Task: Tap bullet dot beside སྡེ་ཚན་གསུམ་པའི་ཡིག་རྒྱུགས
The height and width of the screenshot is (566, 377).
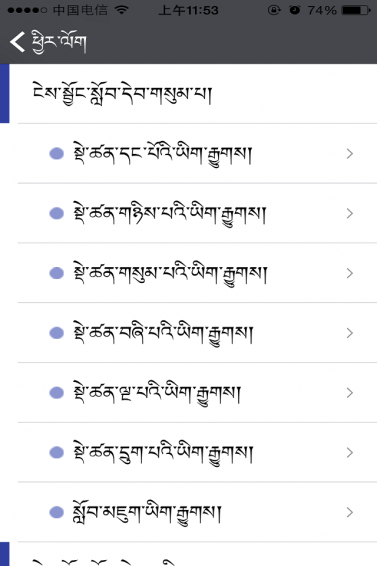Action: coord(56,273)
